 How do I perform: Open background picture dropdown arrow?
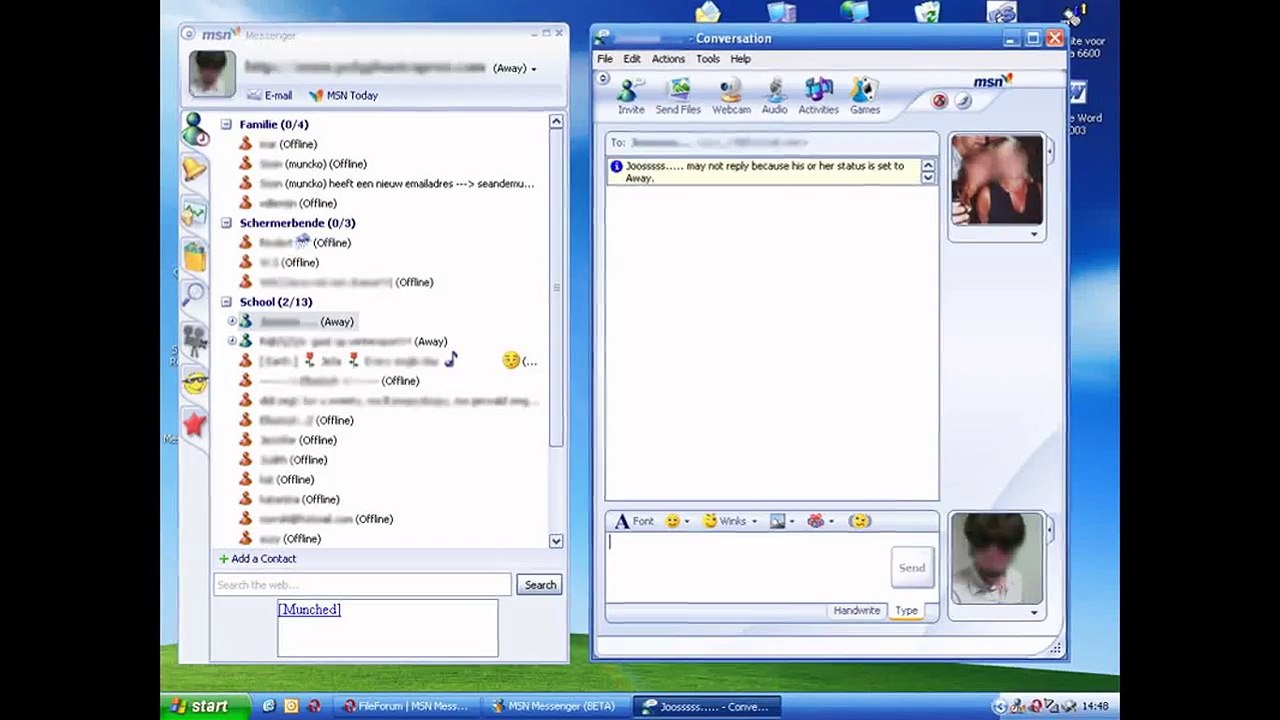[792, 522]
